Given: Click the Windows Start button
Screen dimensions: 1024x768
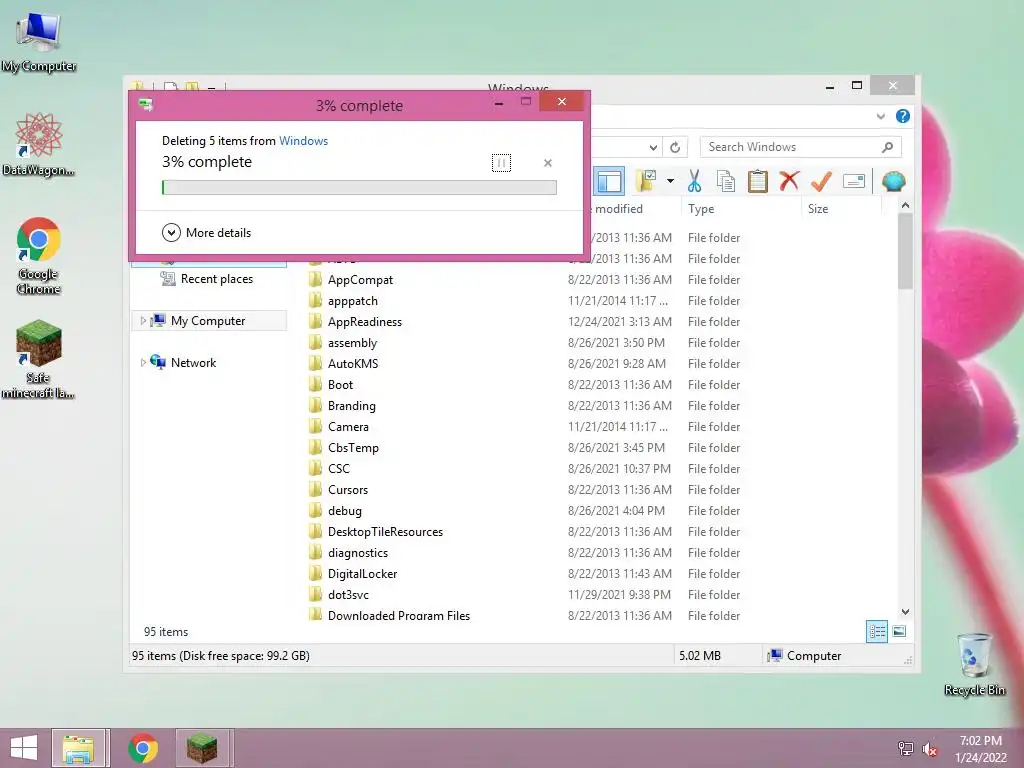Looking at the screenshot, I should point(24,748).
